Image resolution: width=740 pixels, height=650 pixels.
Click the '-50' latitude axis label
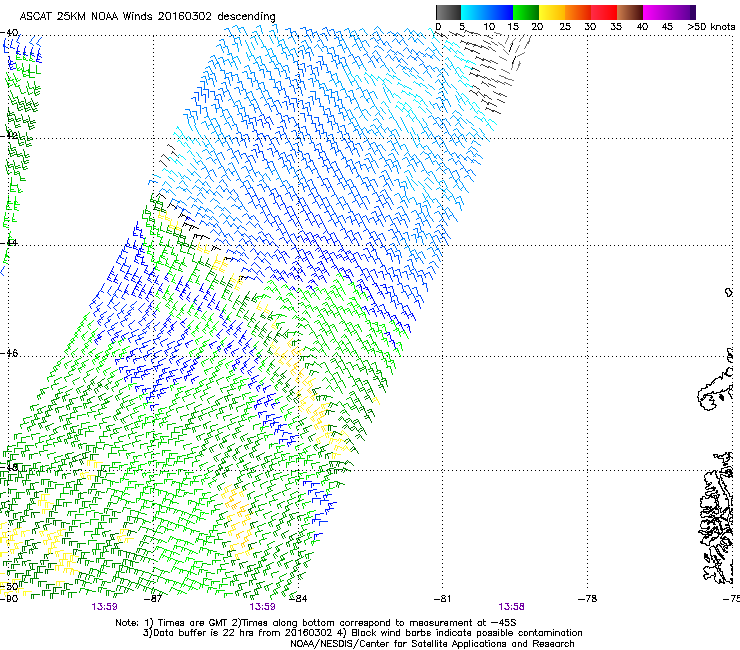[9, 586]
